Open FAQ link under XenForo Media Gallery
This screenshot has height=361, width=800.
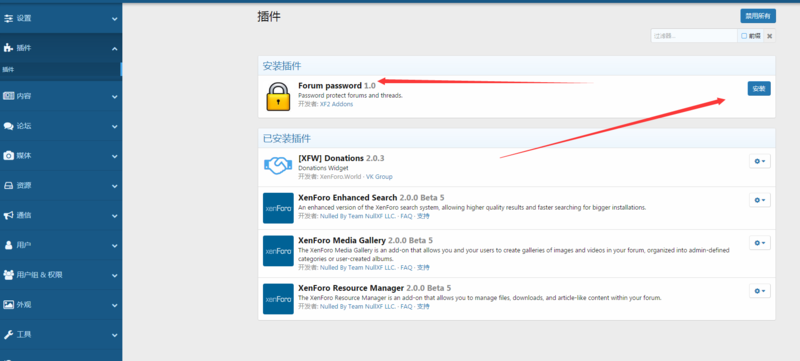pyautogui.click(x=406, y=267)
